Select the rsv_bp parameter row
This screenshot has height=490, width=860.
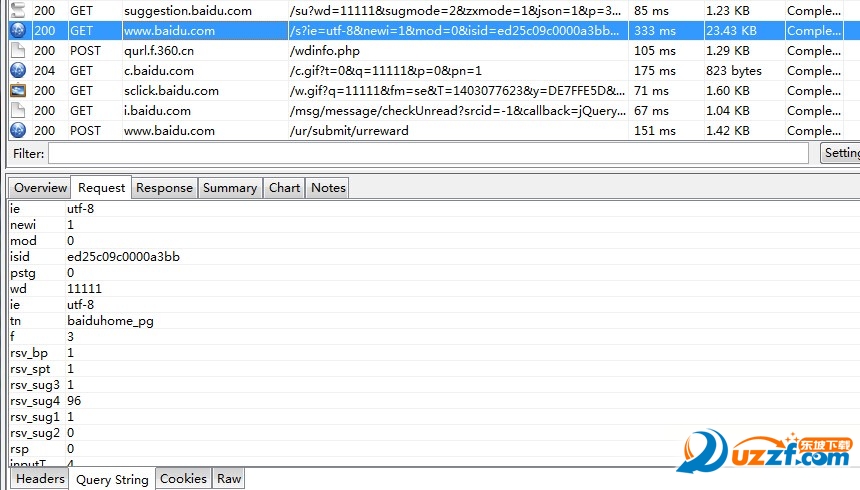[x=433, y=353]
